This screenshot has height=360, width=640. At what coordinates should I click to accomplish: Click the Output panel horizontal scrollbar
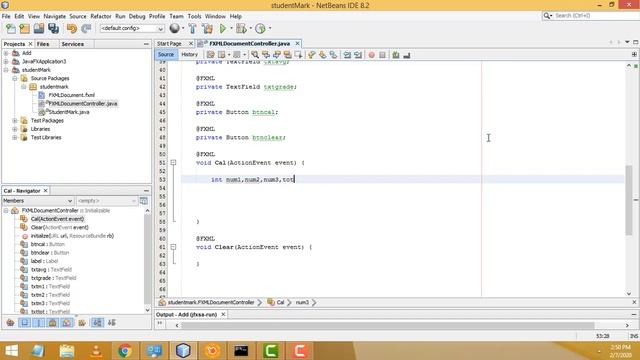(388, 325)
